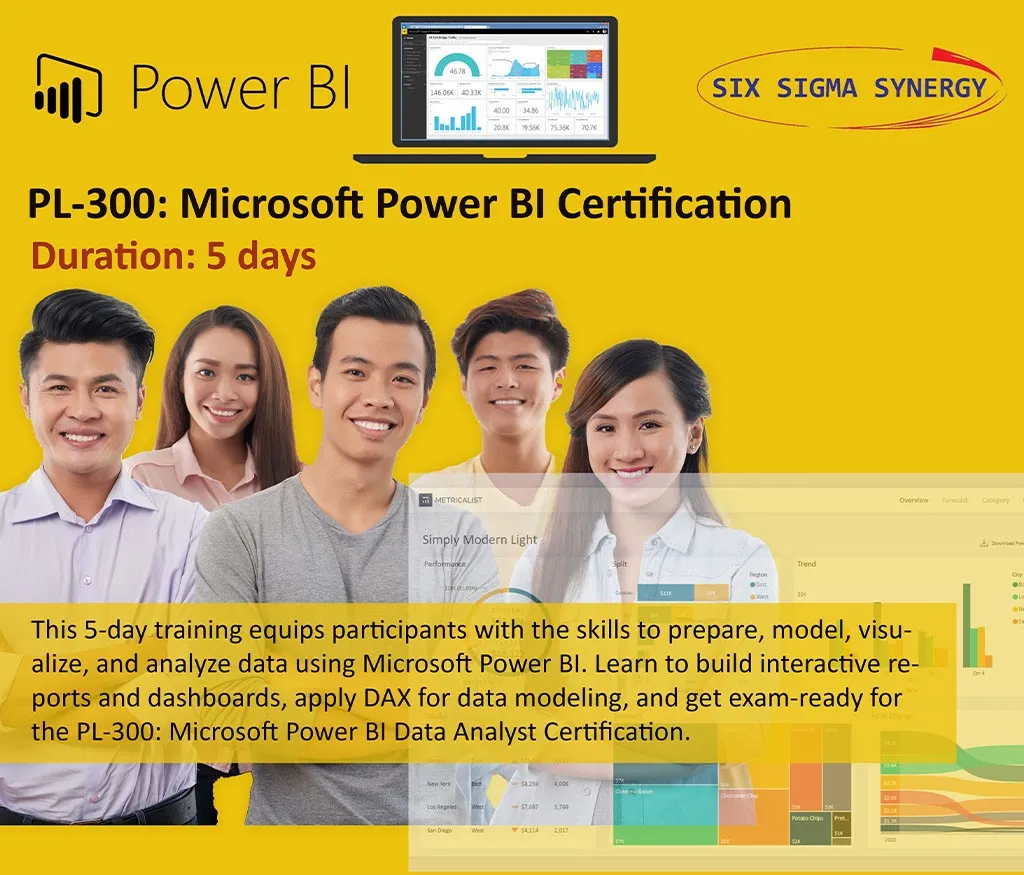Viewport: 1024px width, 875px height.
Task: Click the colorful treemap visual on the laptop dashboard
Action: pyautogui.click(x=573, y=63)
